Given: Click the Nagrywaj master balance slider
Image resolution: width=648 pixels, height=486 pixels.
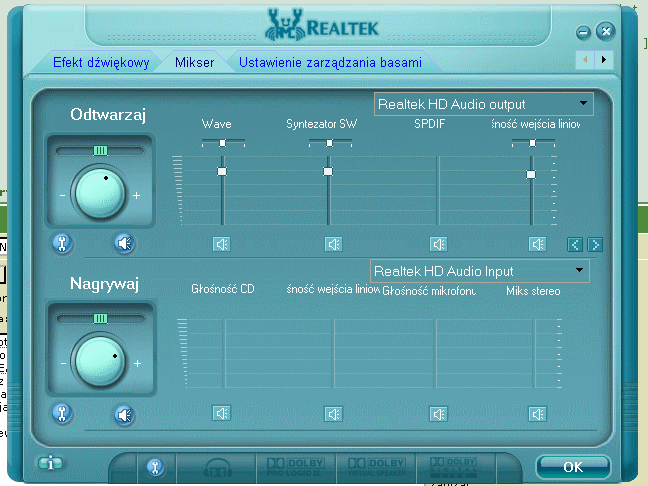Looking at the screenshot, I should click(x=100, y=319).
